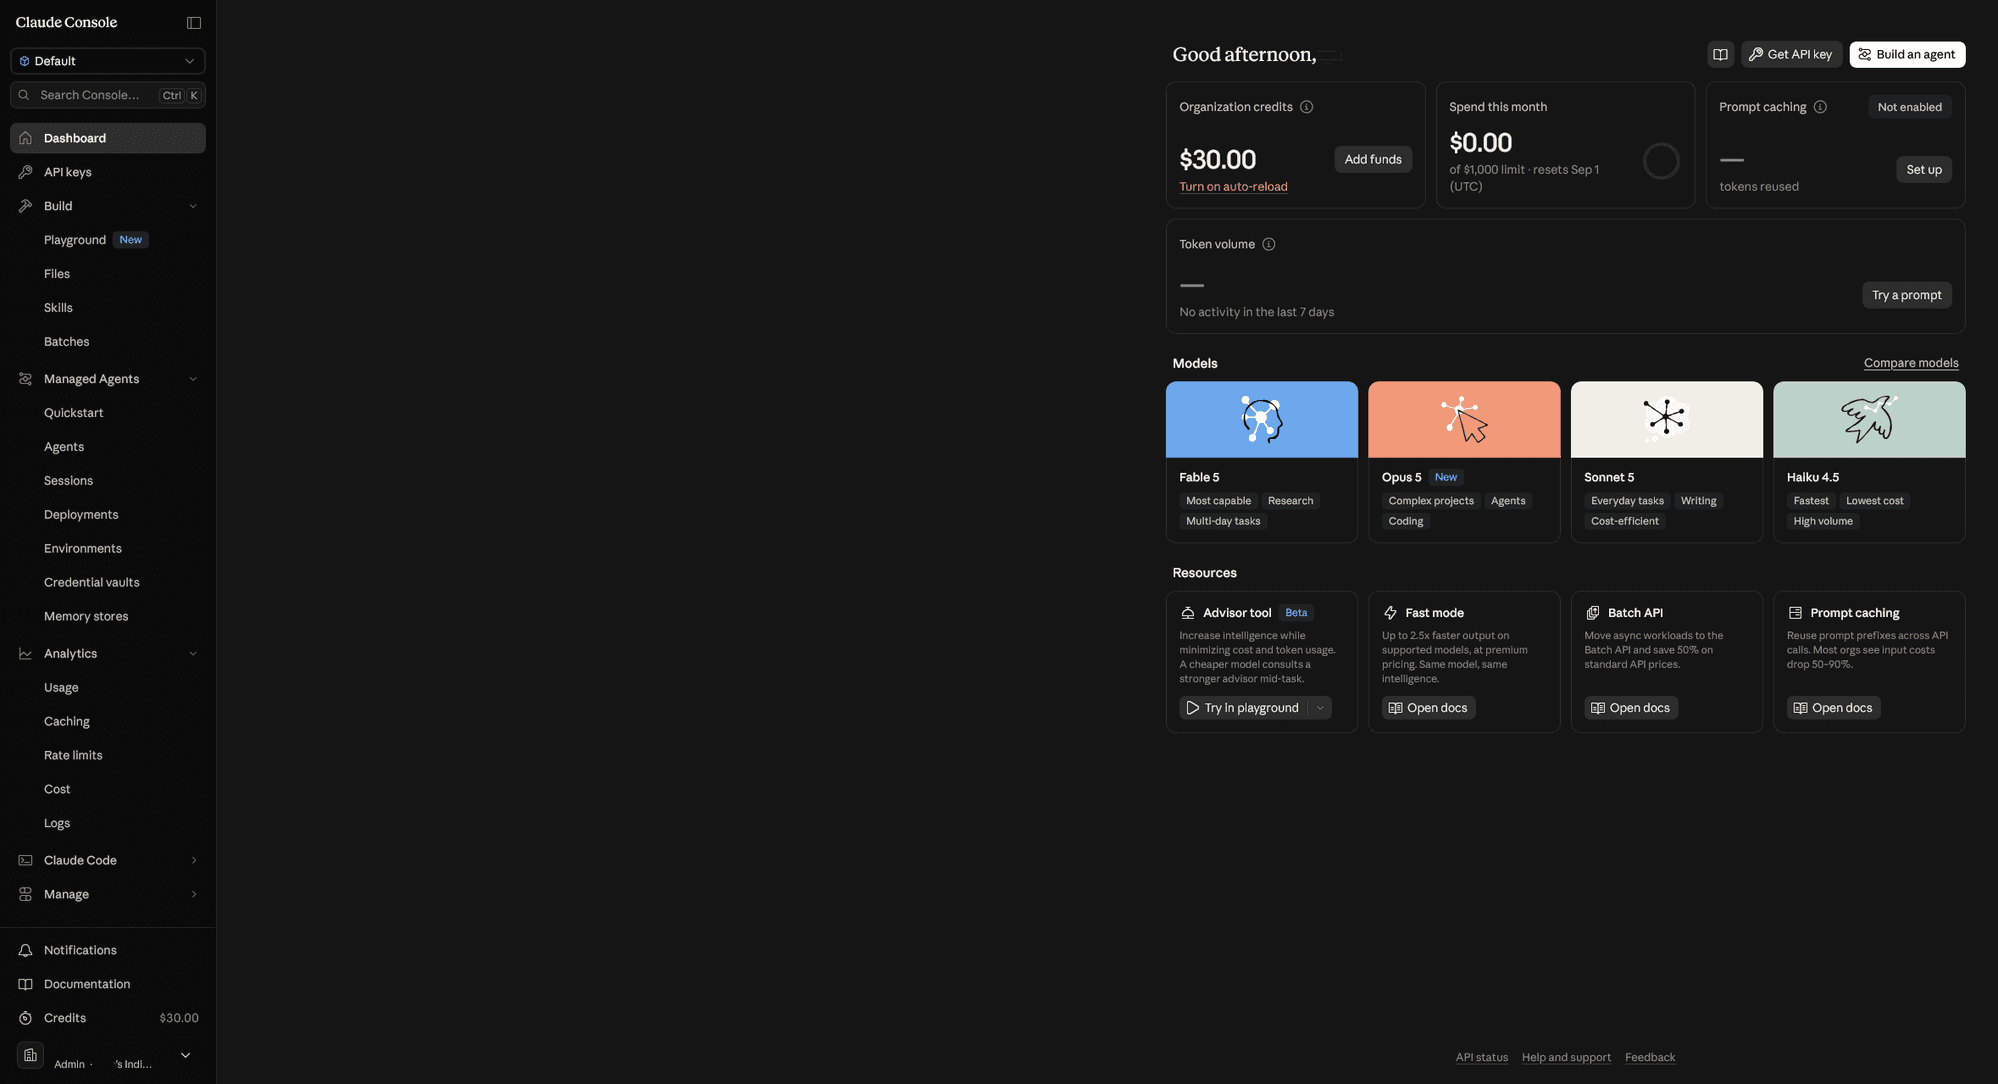Click the Batch API icon in Resources

click(x=1593, y=613)
